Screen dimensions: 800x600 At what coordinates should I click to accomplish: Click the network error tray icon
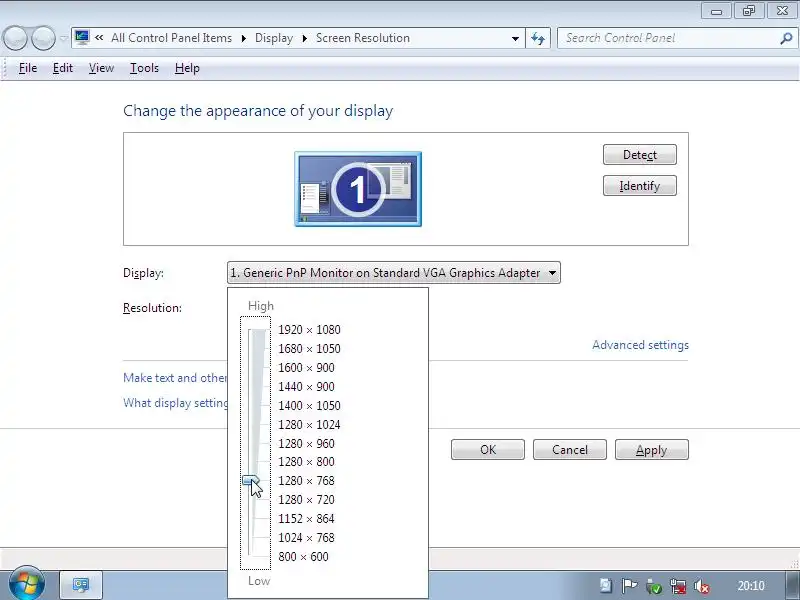678,586
